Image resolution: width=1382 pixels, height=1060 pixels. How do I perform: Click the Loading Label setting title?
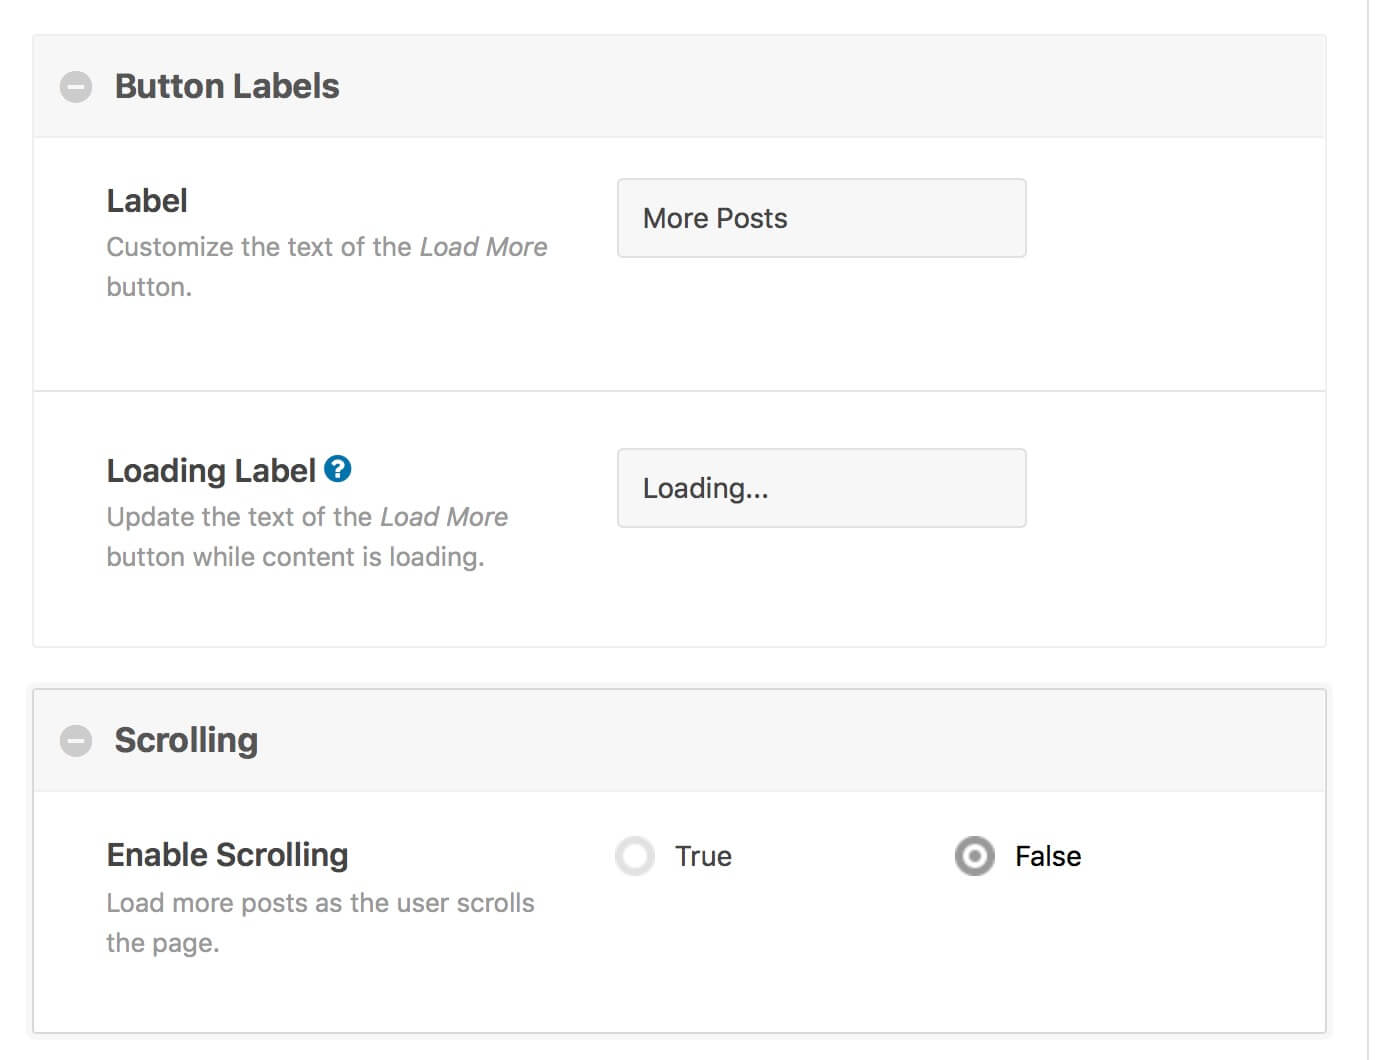pos(211,470)
